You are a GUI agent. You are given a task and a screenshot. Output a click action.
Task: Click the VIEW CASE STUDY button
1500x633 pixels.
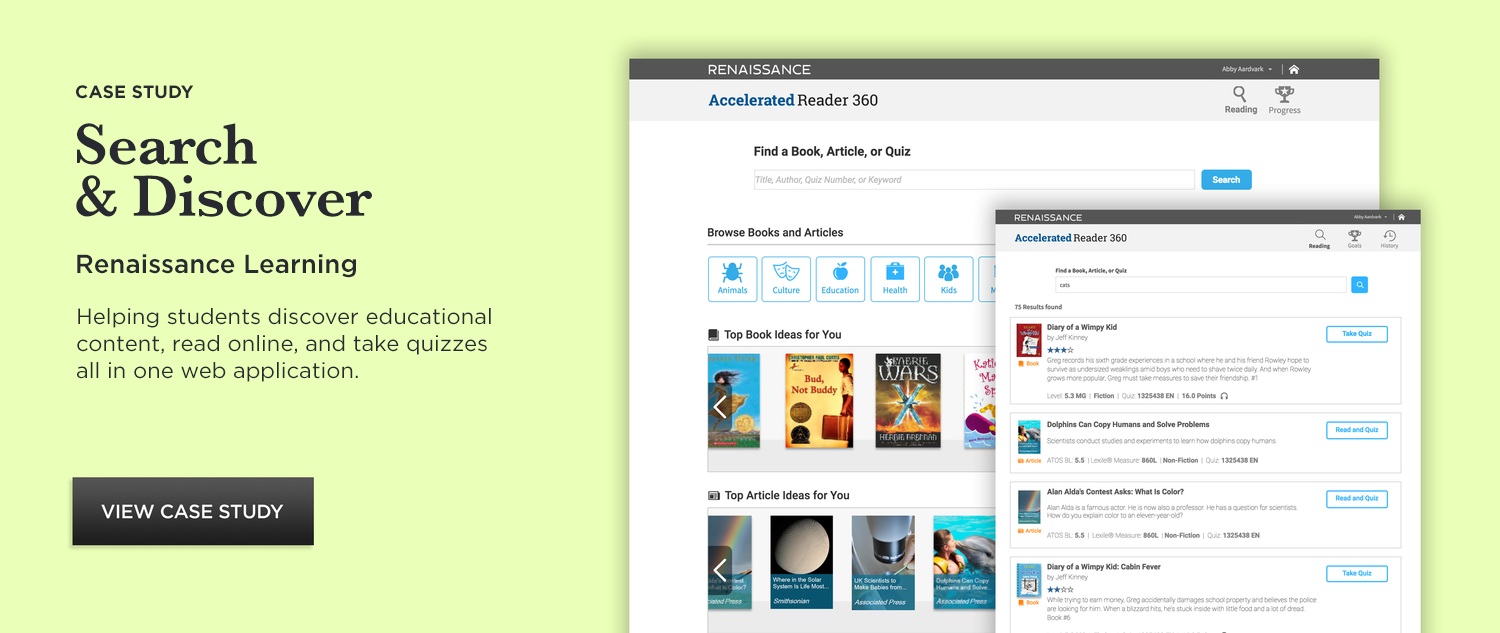click(193, 511)
